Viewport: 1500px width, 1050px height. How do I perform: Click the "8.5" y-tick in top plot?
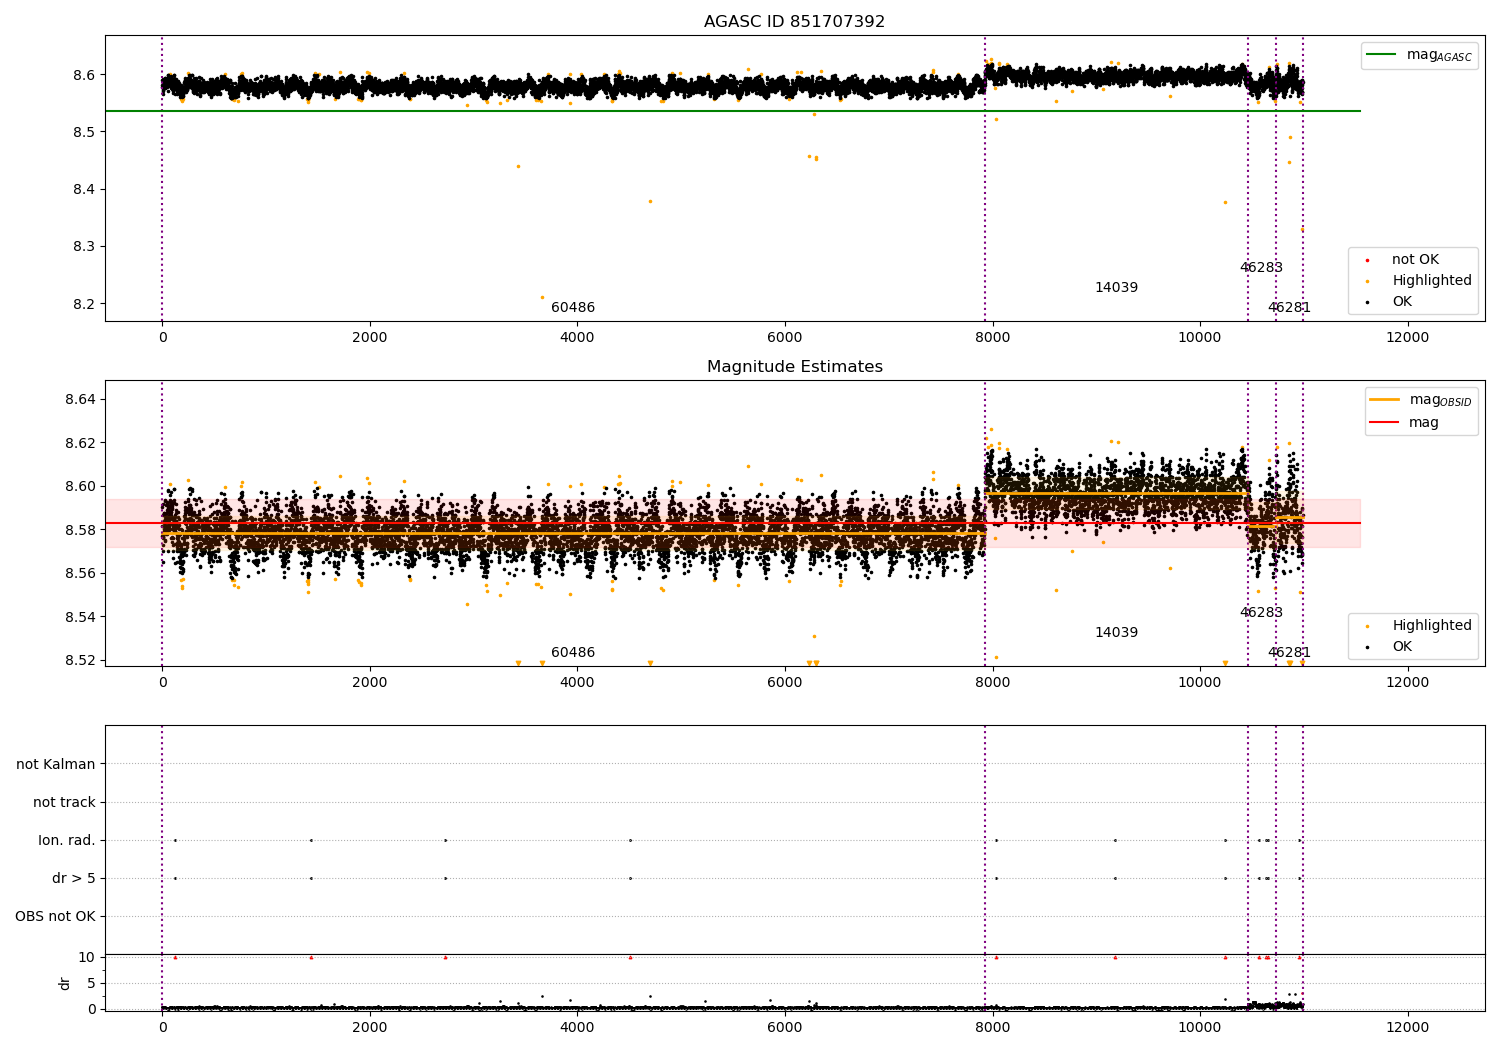point(84,133)
